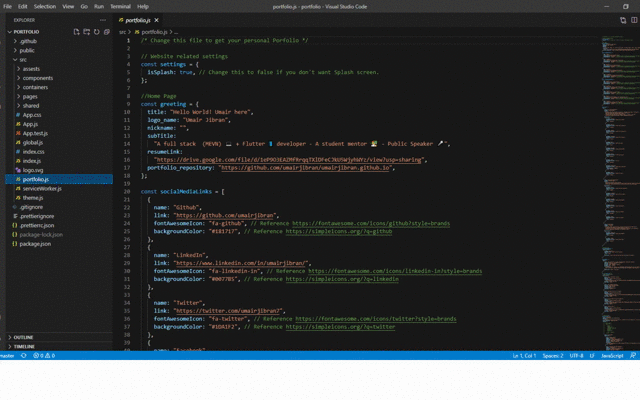Open serviceWorker.js file
This screenshot has height=400, width=640.
(42, 189)
